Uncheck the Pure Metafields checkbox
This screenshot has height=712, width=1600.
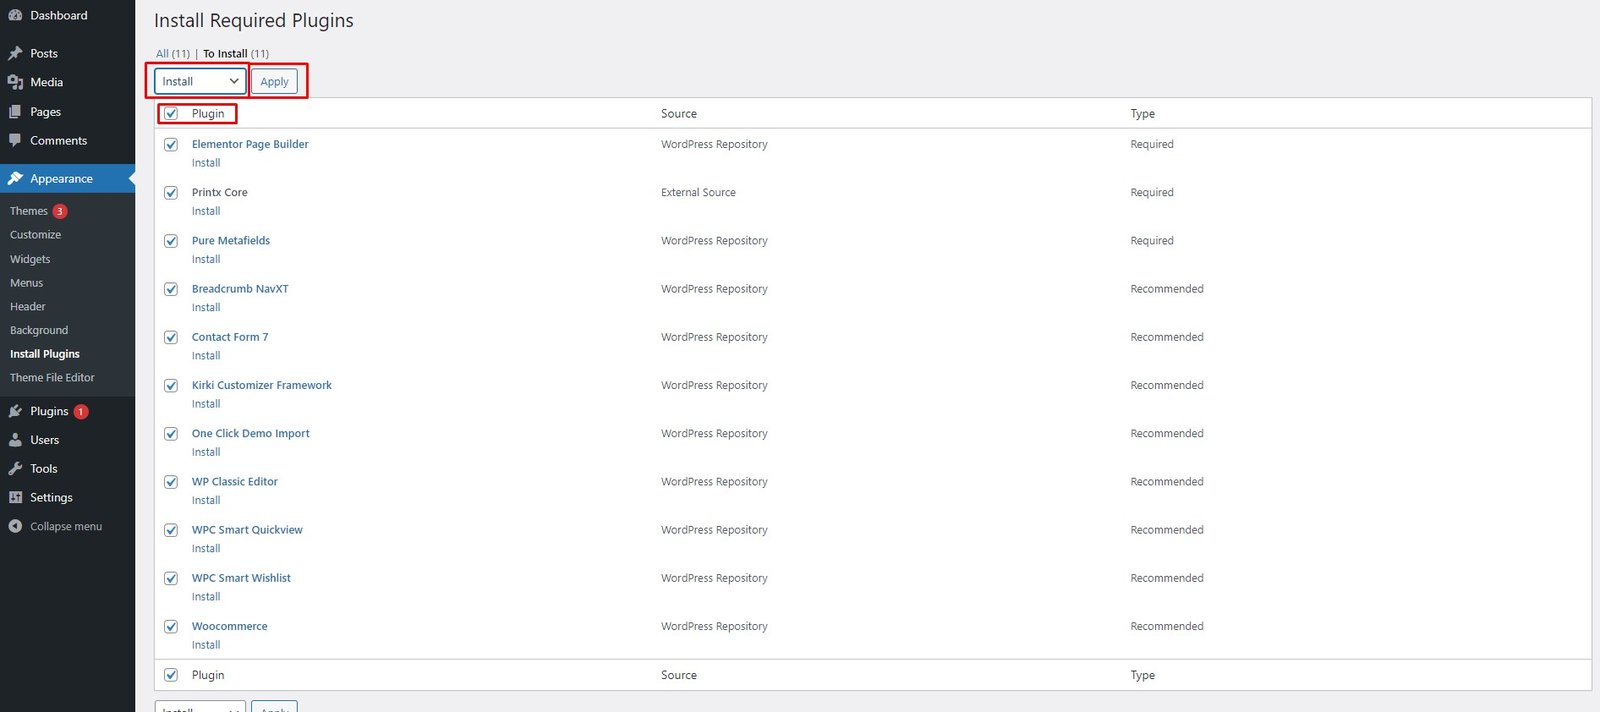click(x=171, y=241)
